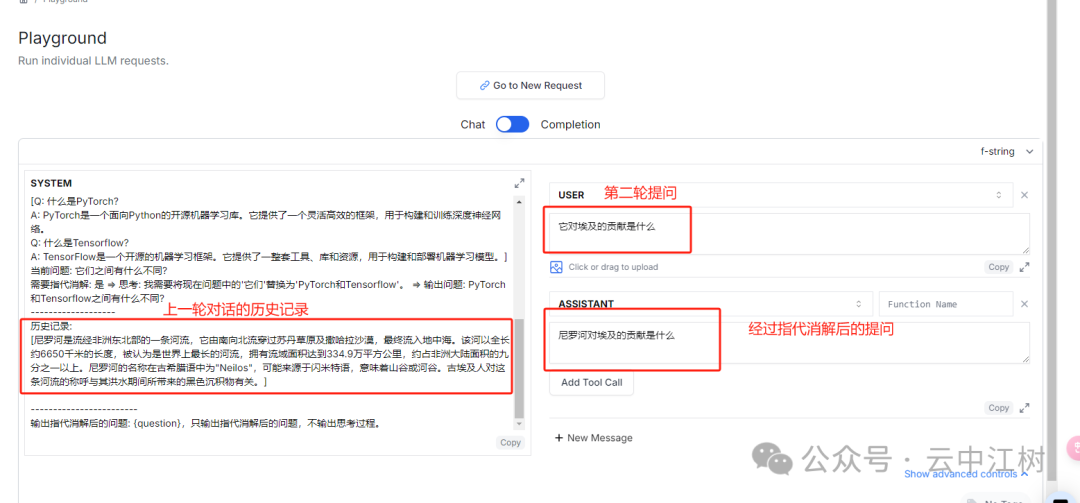Add a message with + New Message
1080x503 pixels.
pos(593,438)
